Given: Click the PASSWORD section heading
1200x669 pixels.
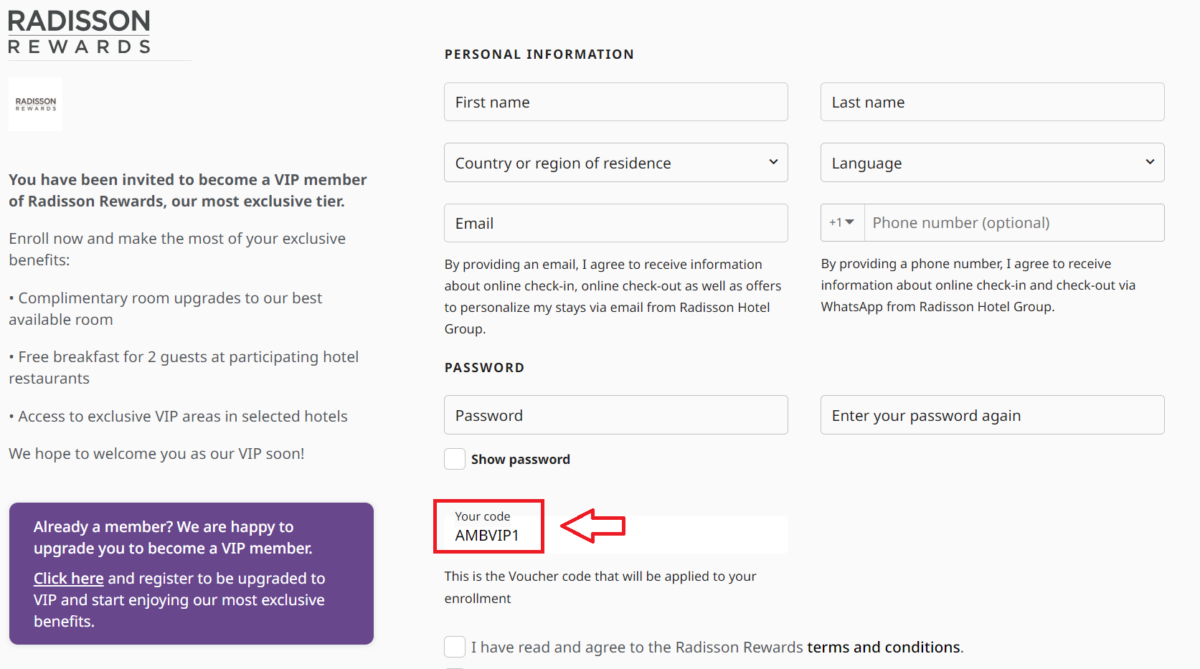Looking at the screenshot, I should 484,367.
